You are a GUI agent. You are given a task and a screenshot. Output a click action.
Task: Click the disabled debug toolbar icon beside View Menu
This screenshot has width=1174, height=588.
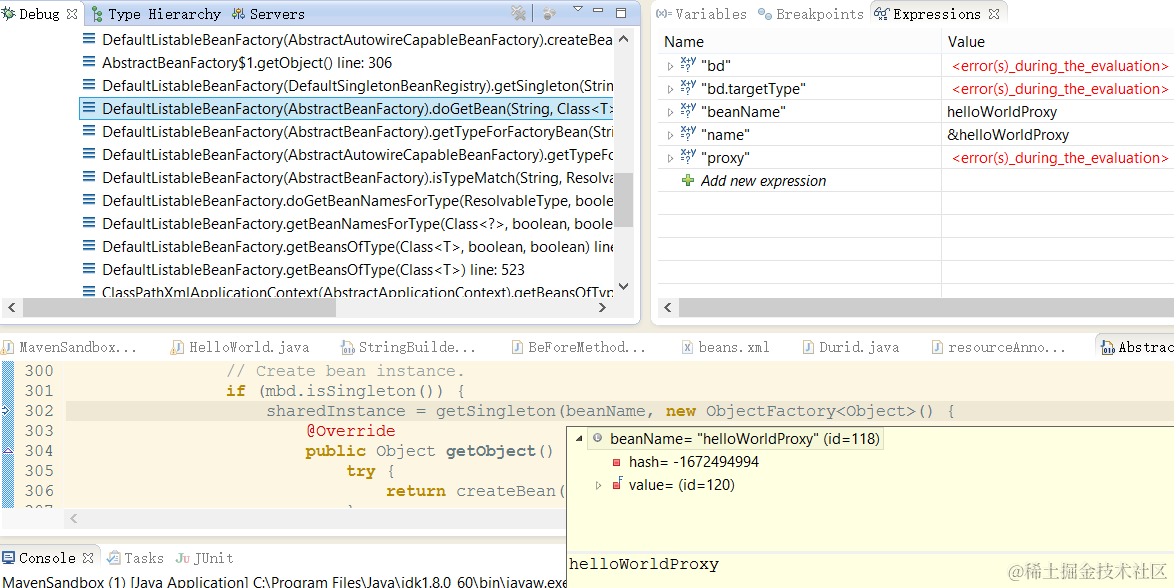tap(549, 13)
